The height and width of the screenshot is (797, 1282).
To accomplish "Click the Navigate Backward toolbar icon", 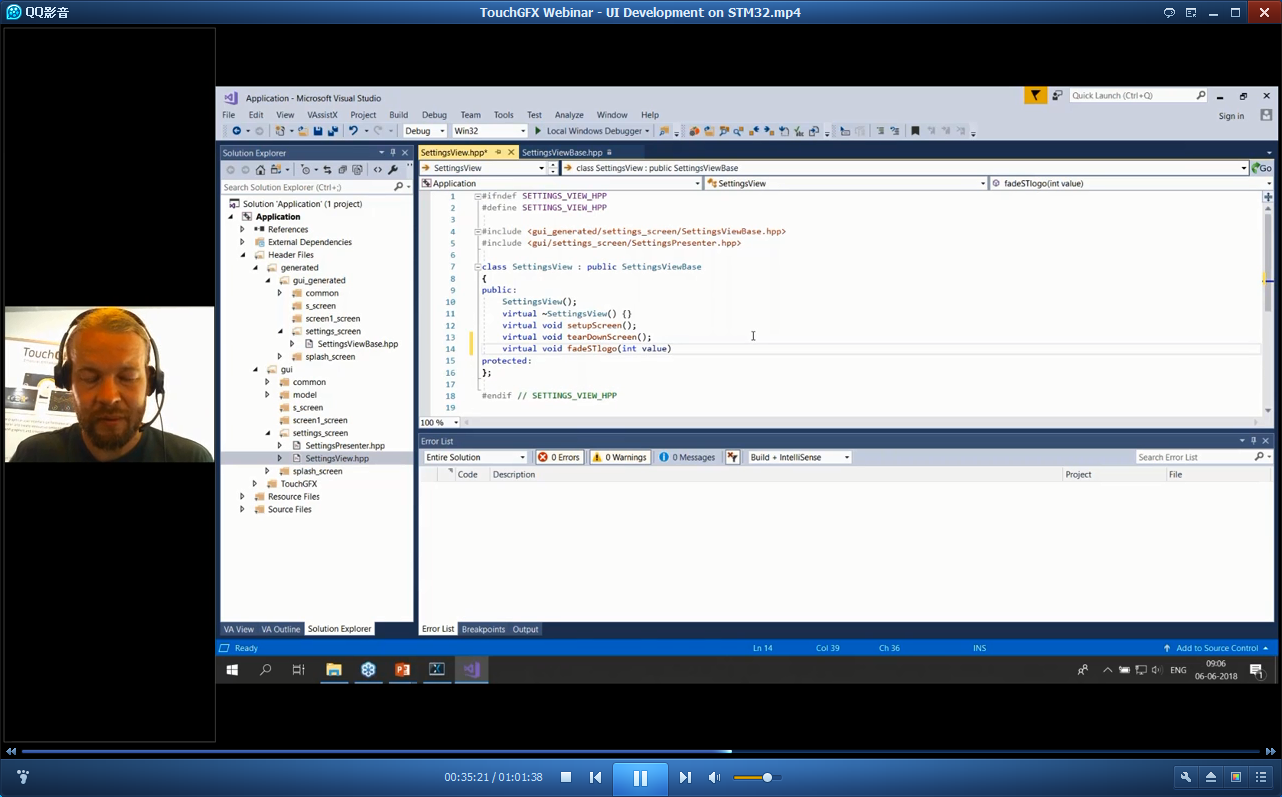I will click(x=237, y=131).
